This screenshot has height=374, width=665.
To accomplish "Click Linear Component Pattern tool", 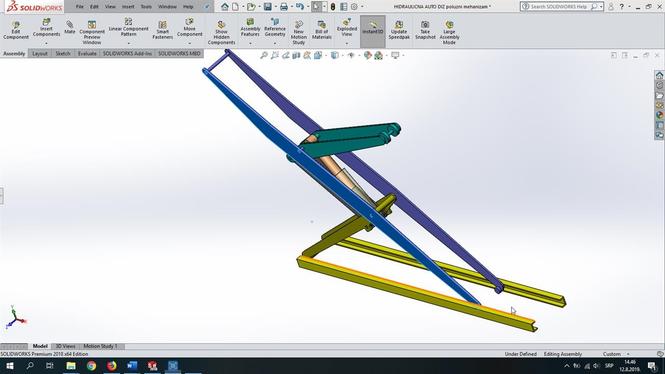I will click(x=129, y=28).
